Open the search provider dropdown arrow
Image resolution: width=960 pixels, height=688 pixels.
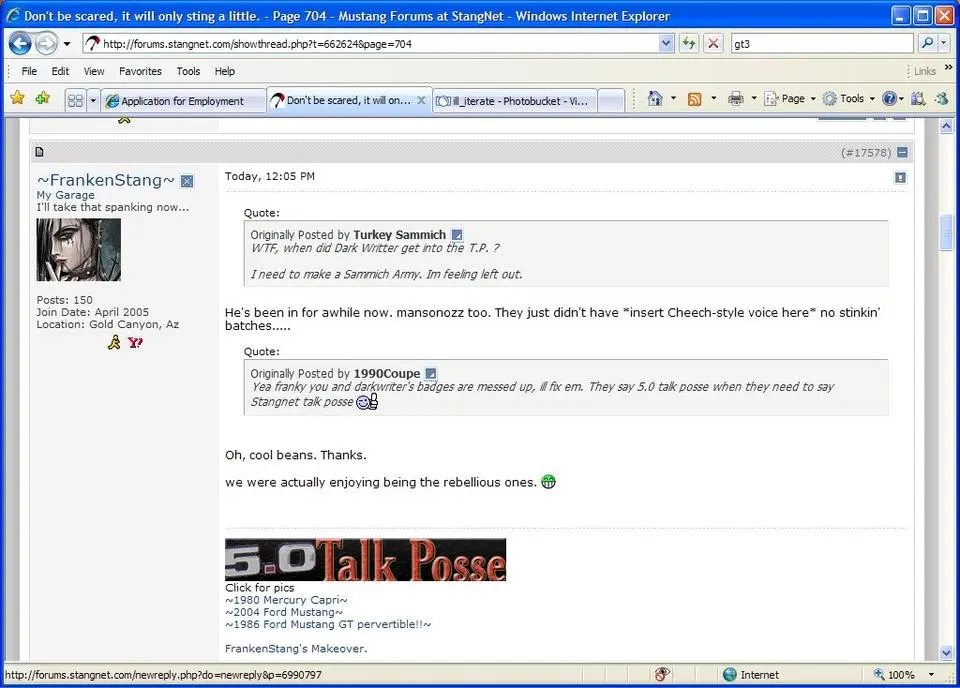943,43
